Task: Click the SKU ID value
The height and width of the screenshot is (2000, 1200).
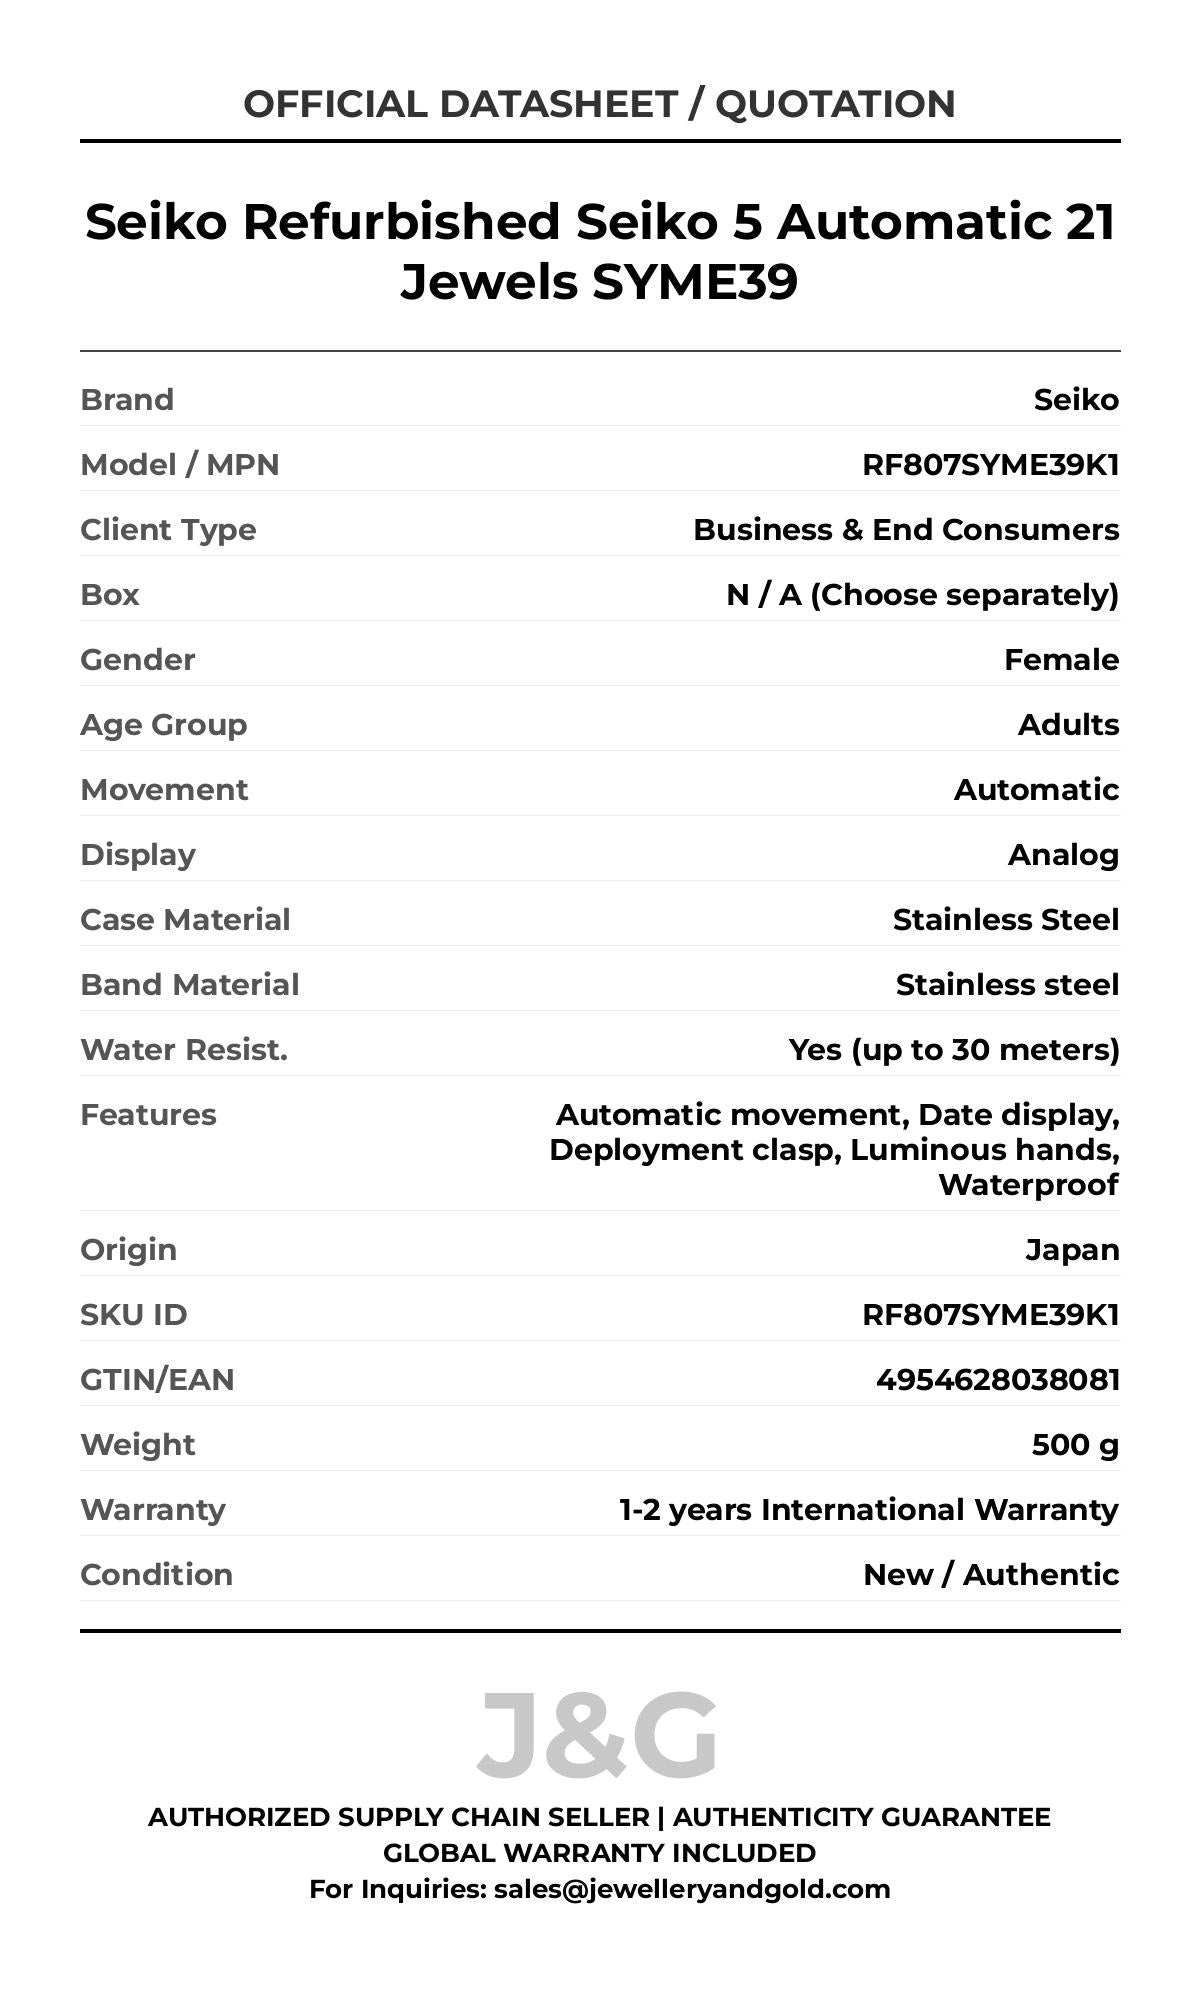Action: click(x=990, y=1315)
